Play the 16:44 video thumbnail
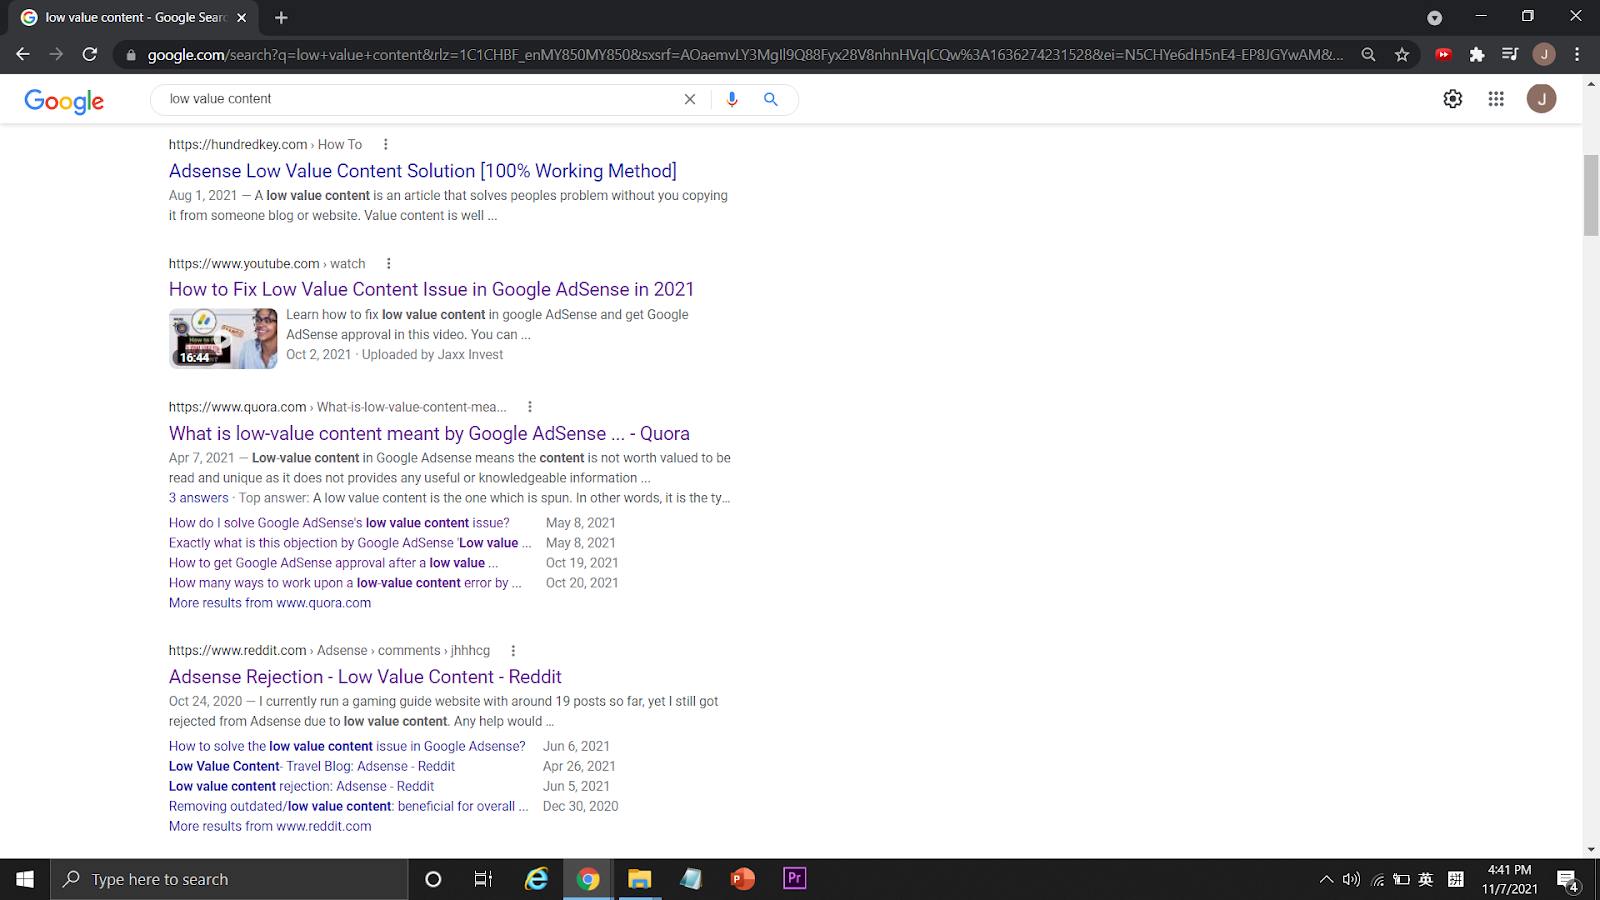Viewport: 1600px width, 900px height. coord(223,339)
